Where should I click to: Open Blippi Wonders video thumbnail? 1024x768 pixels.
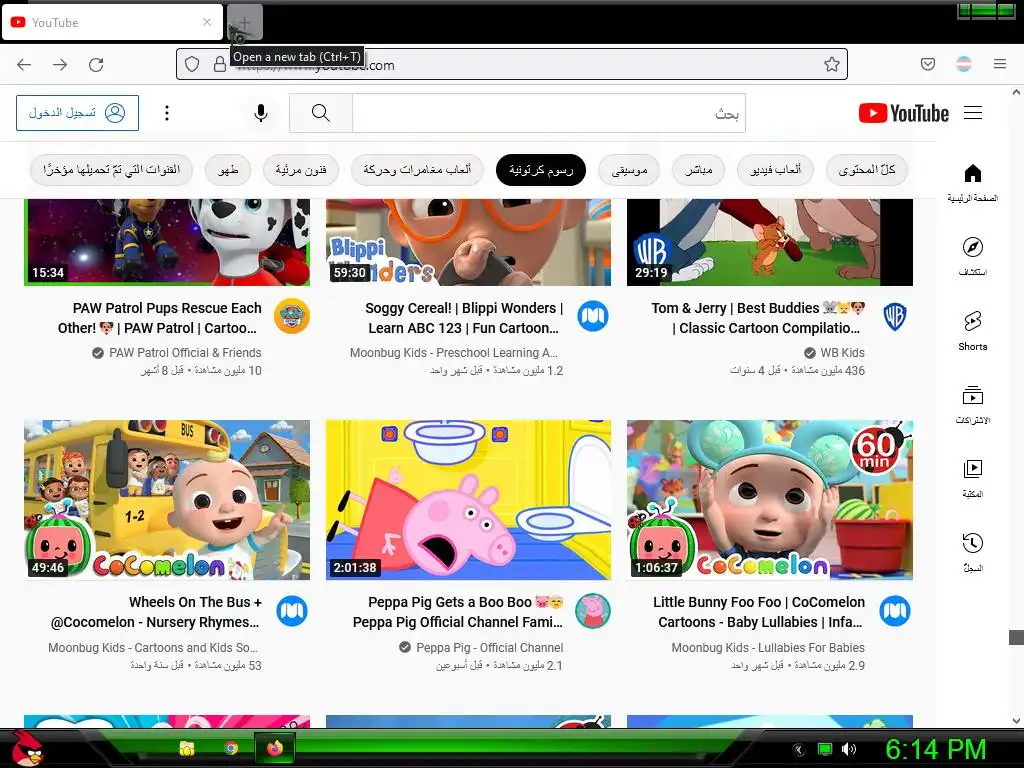coord(468,242)
